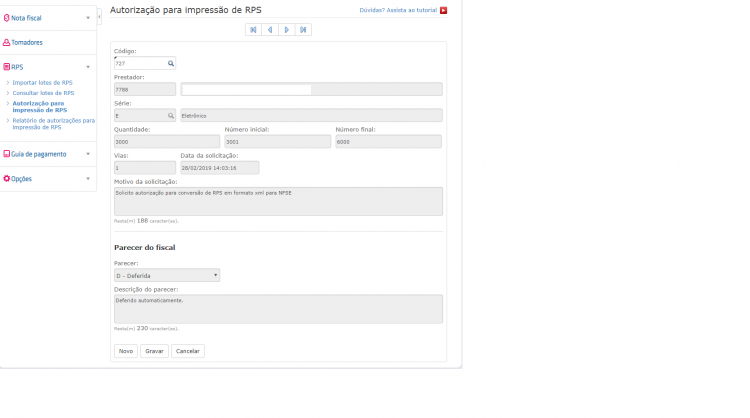Open Relatório de autorizações para impressão

[54, 124]
